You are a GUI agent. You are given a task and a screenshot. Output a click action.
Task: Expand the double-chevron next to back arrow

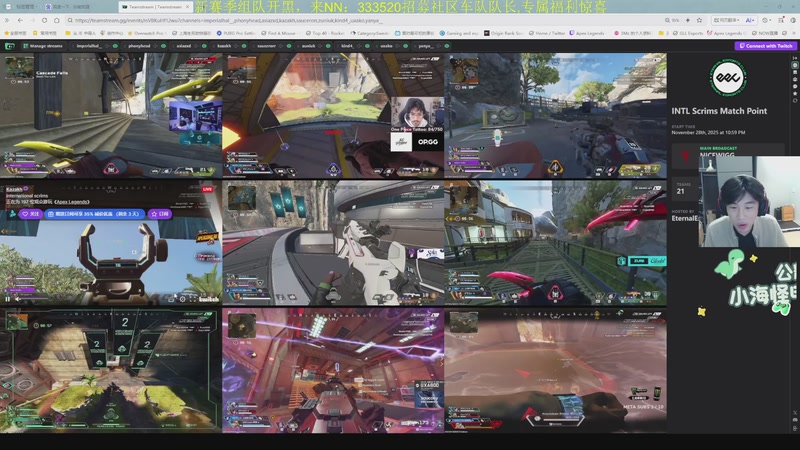(7, 20)
